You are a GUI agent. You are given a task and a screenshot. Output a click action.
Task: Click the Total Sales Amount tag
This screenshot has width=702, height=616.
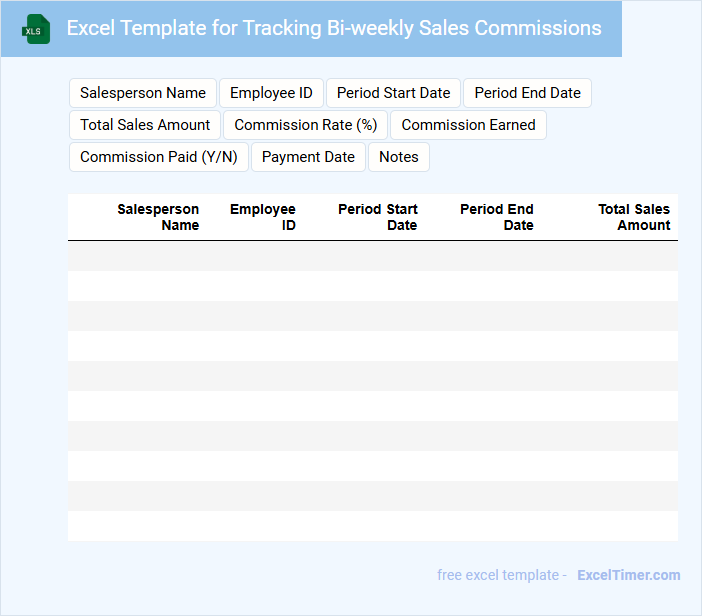click(x=145, y=125)
